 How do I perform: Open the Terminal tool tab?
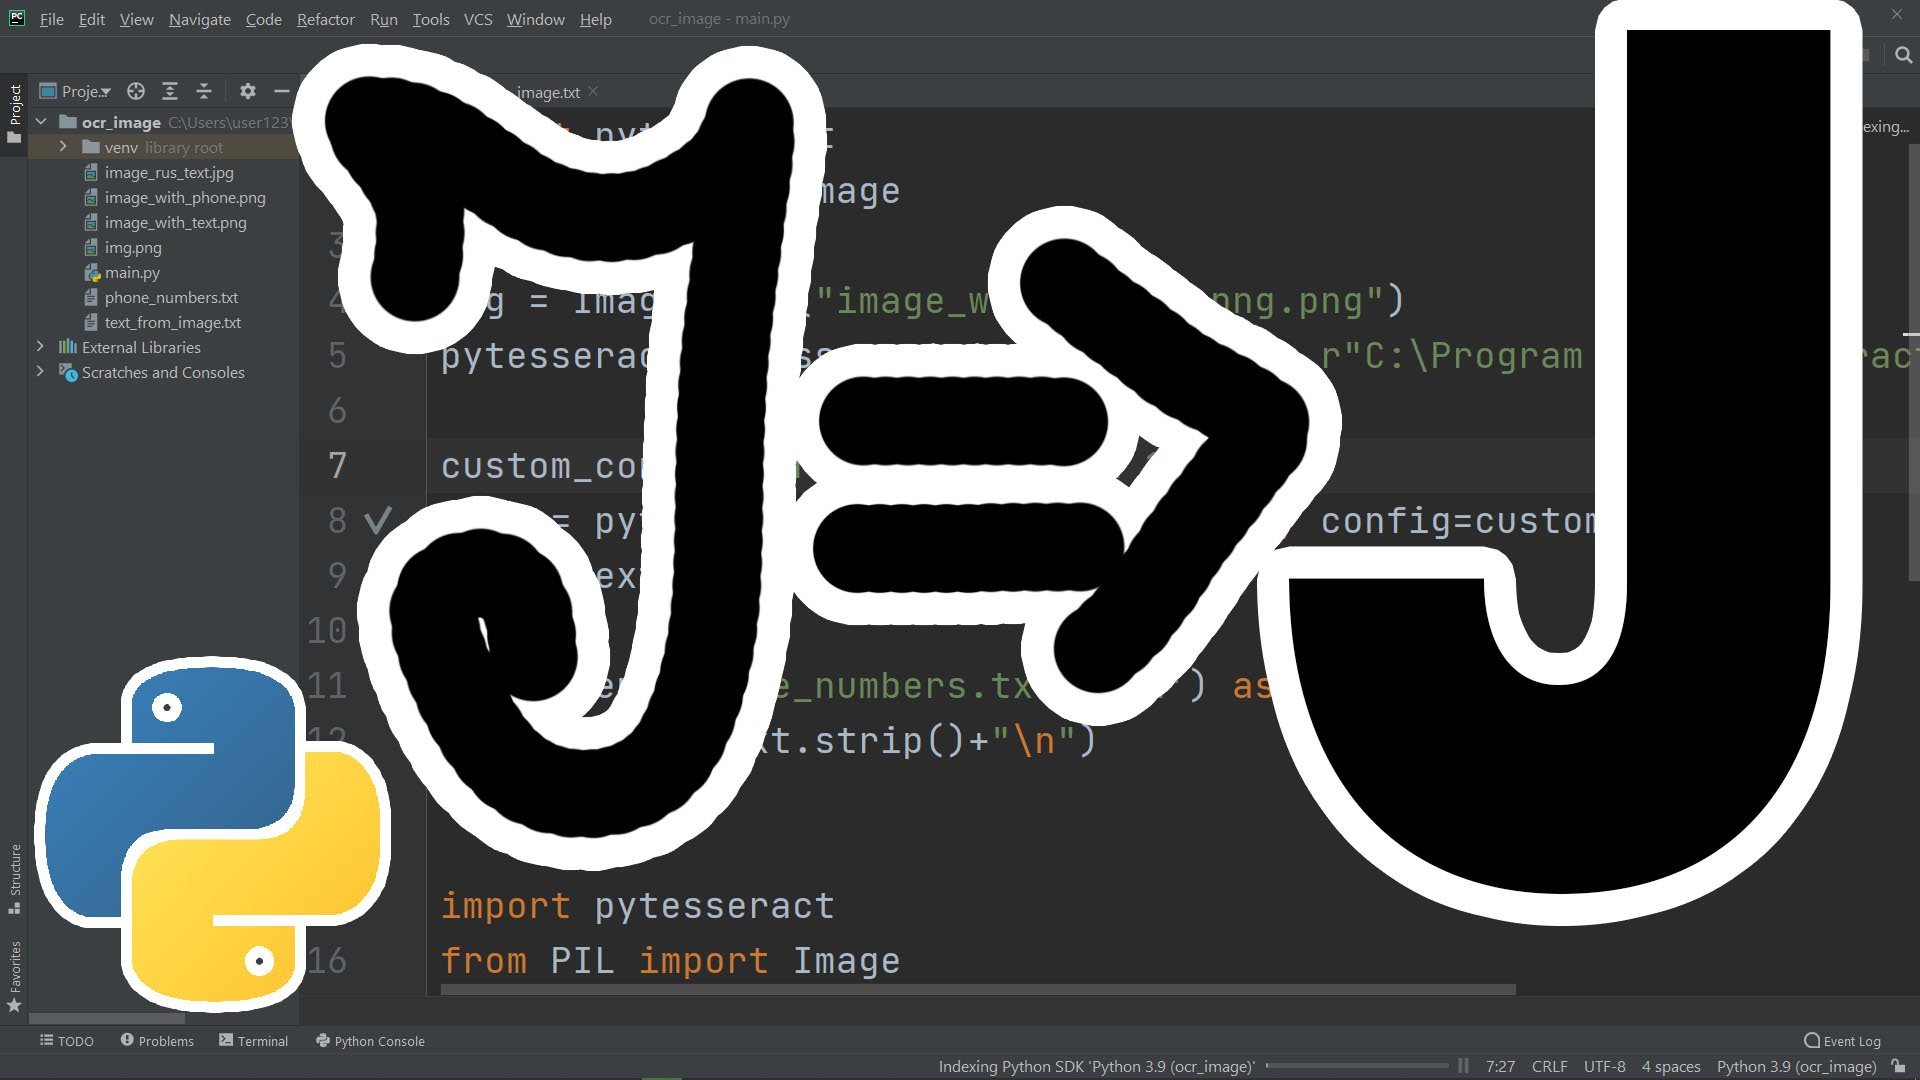coord(254,1041)
